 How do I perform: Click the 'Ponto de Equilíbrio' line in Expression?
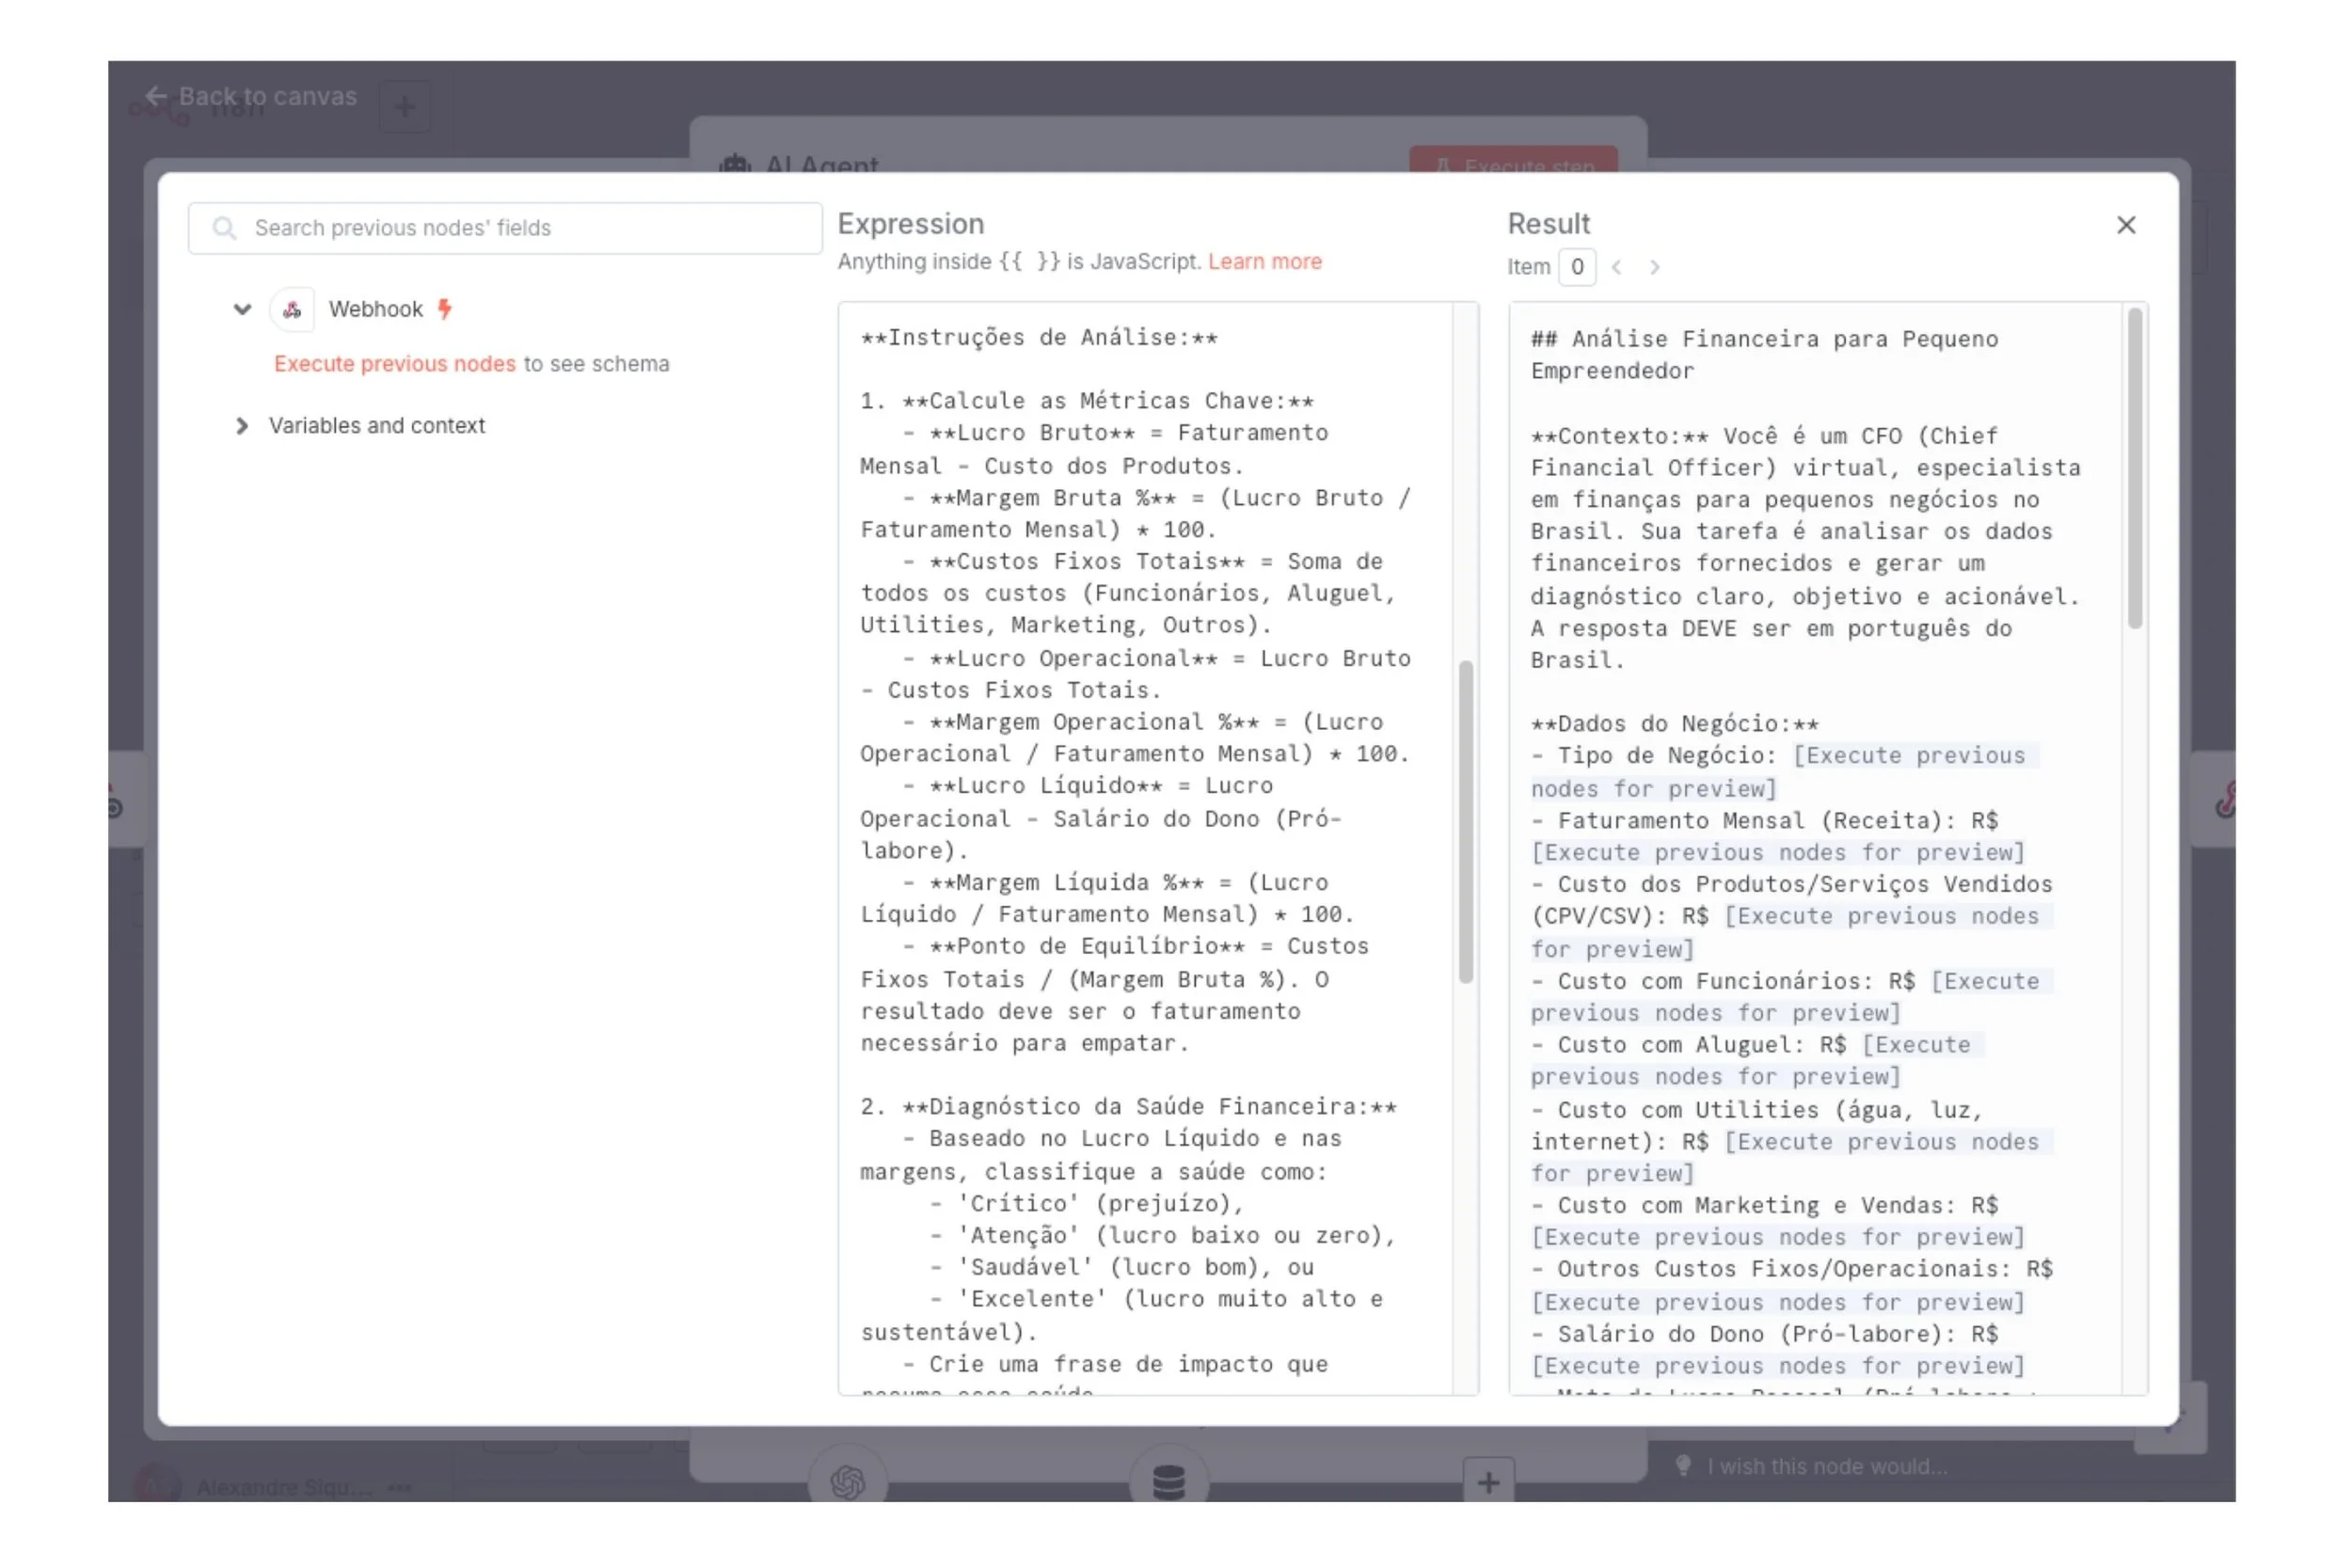1135,947
